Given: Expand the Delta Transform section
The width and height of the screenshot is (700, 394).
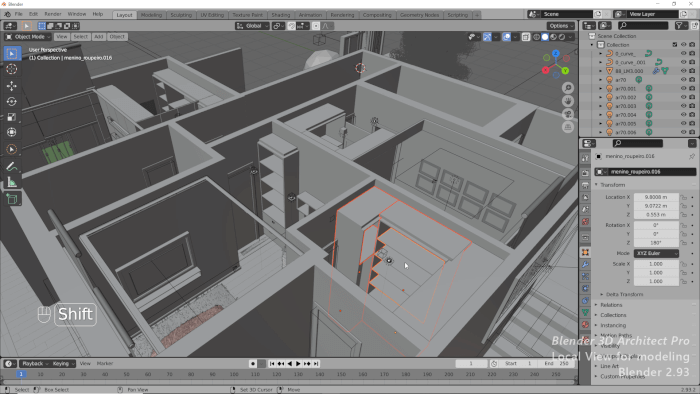Looking at the screenshot, I should 624,294.
